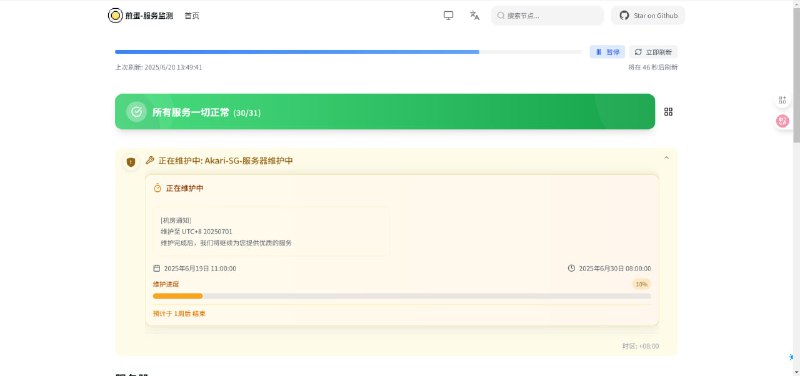Click the orange maintenance progress bar
The width and height of the screenshot is (800, 376).
pos(402,296)
